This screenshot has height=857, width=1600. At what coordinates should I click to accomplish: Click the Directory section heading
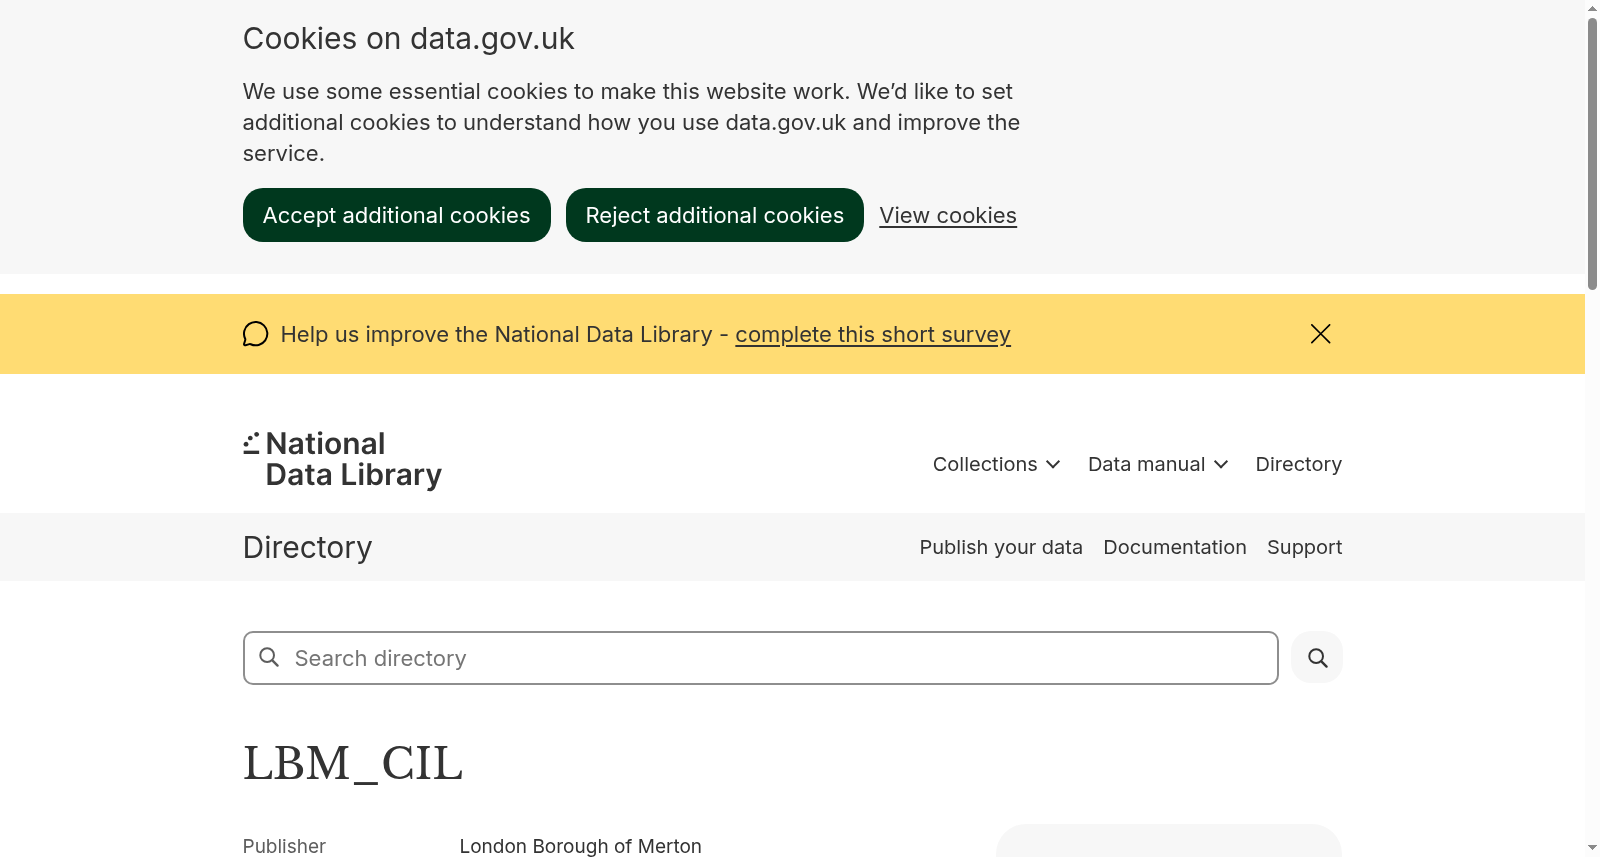pyautogui.click(x=308, y=547)
